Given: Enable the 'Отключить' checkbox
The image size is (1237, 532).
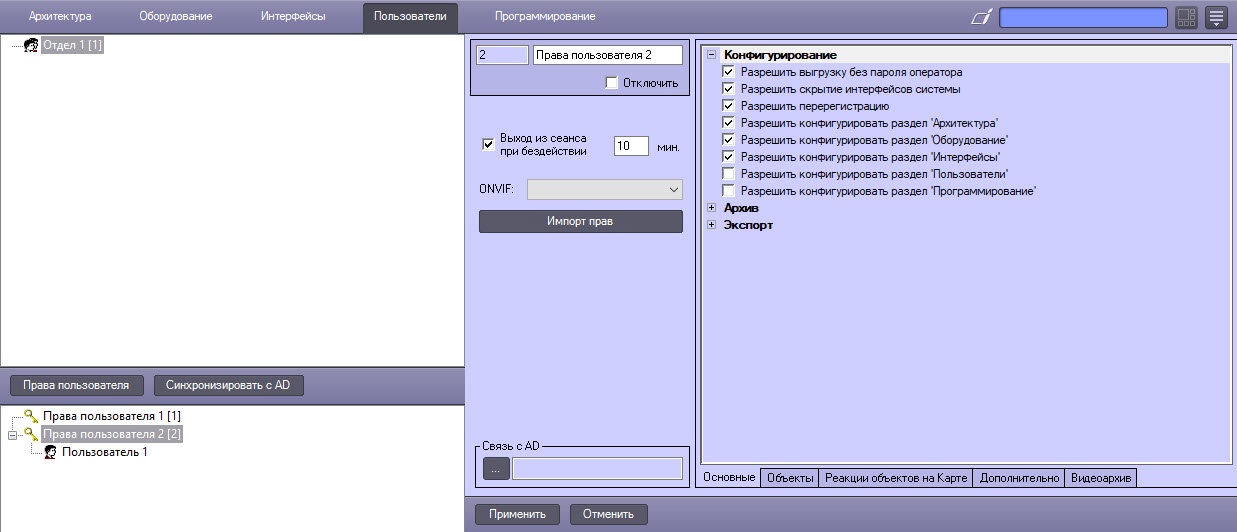Looking at the screenshot, I should 612,83.
